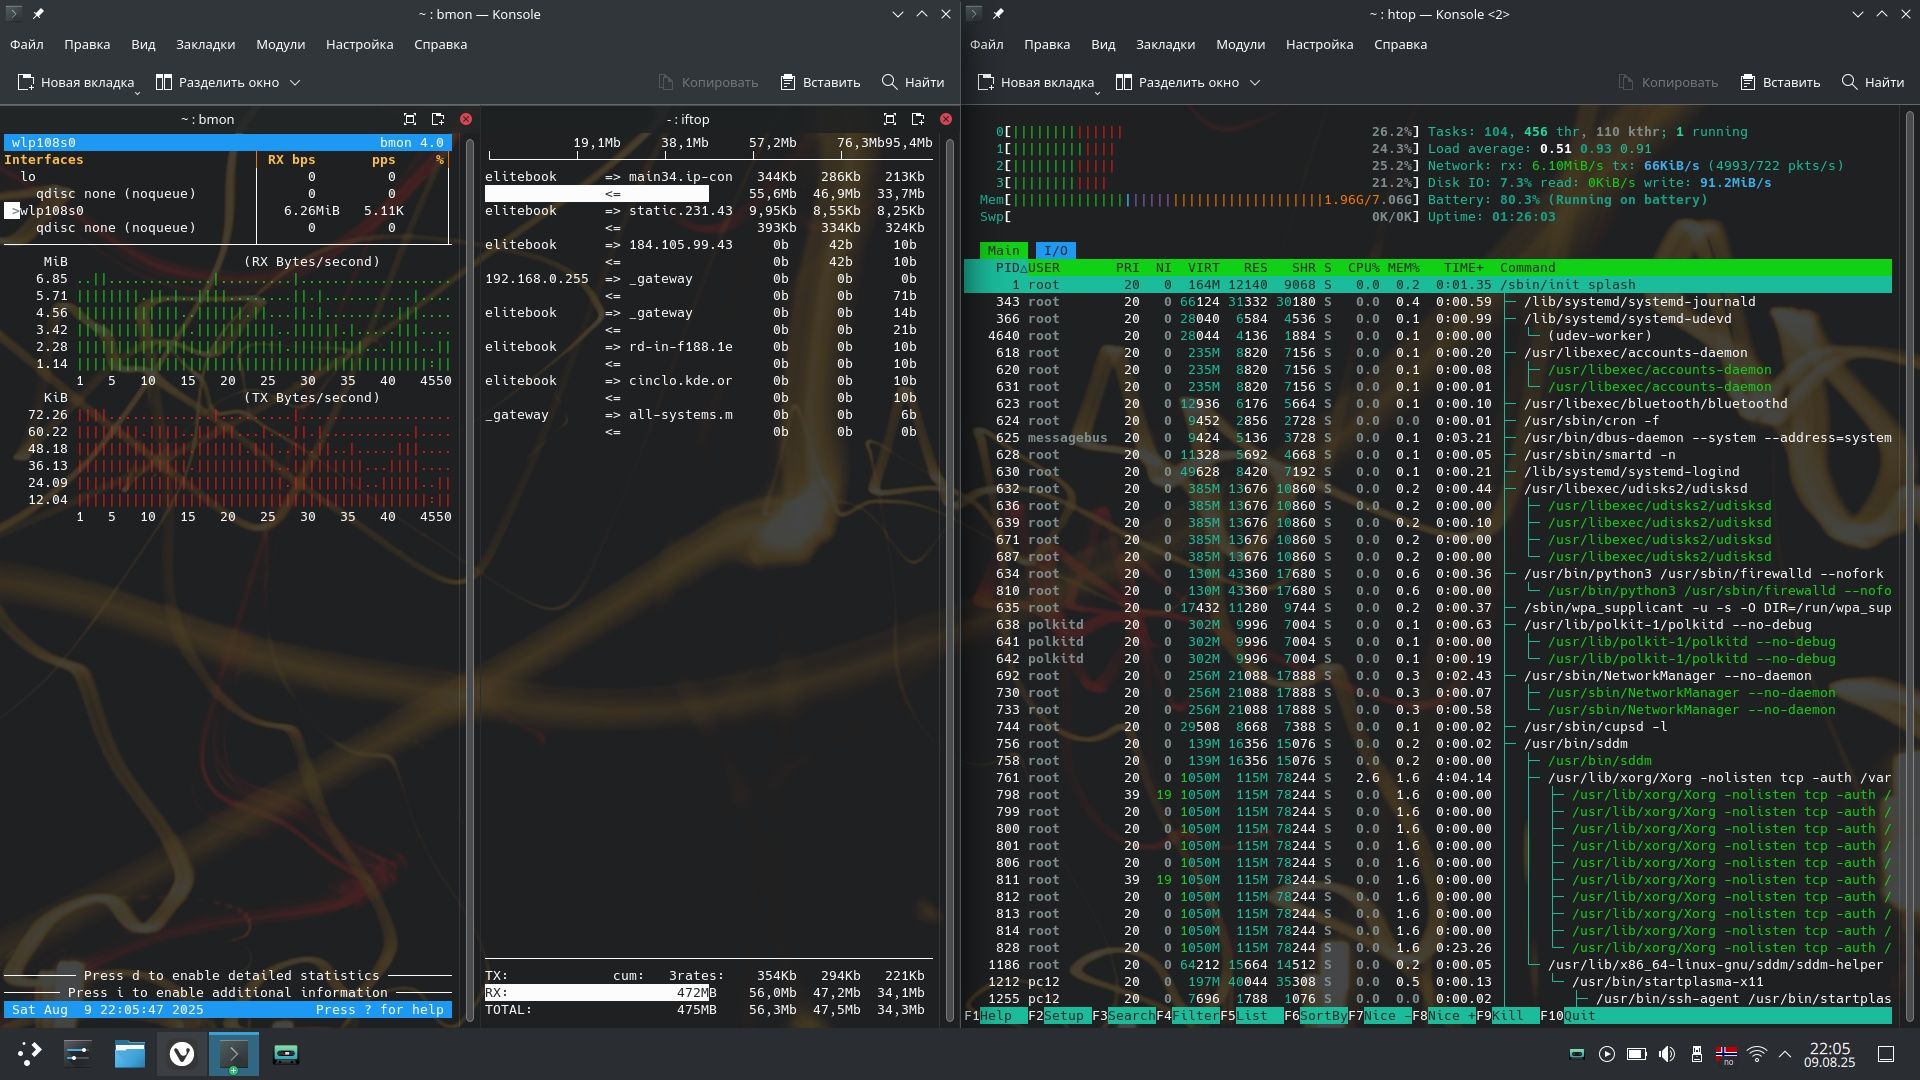Select the /usr/libexec/bluetooth/bluetoothd row in htop
This screenshot has height=1080, width=1920.
[1428, 404]
